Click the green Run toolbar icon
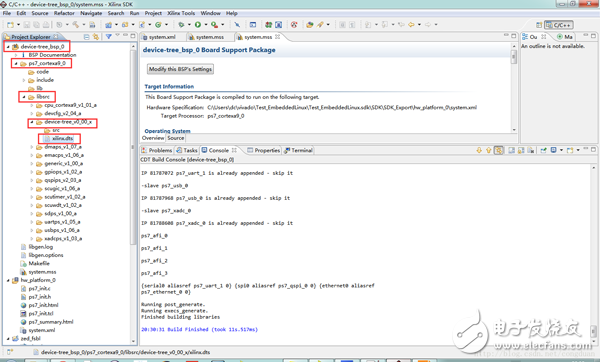Viewport: 600px width, 362px height. 198,25
